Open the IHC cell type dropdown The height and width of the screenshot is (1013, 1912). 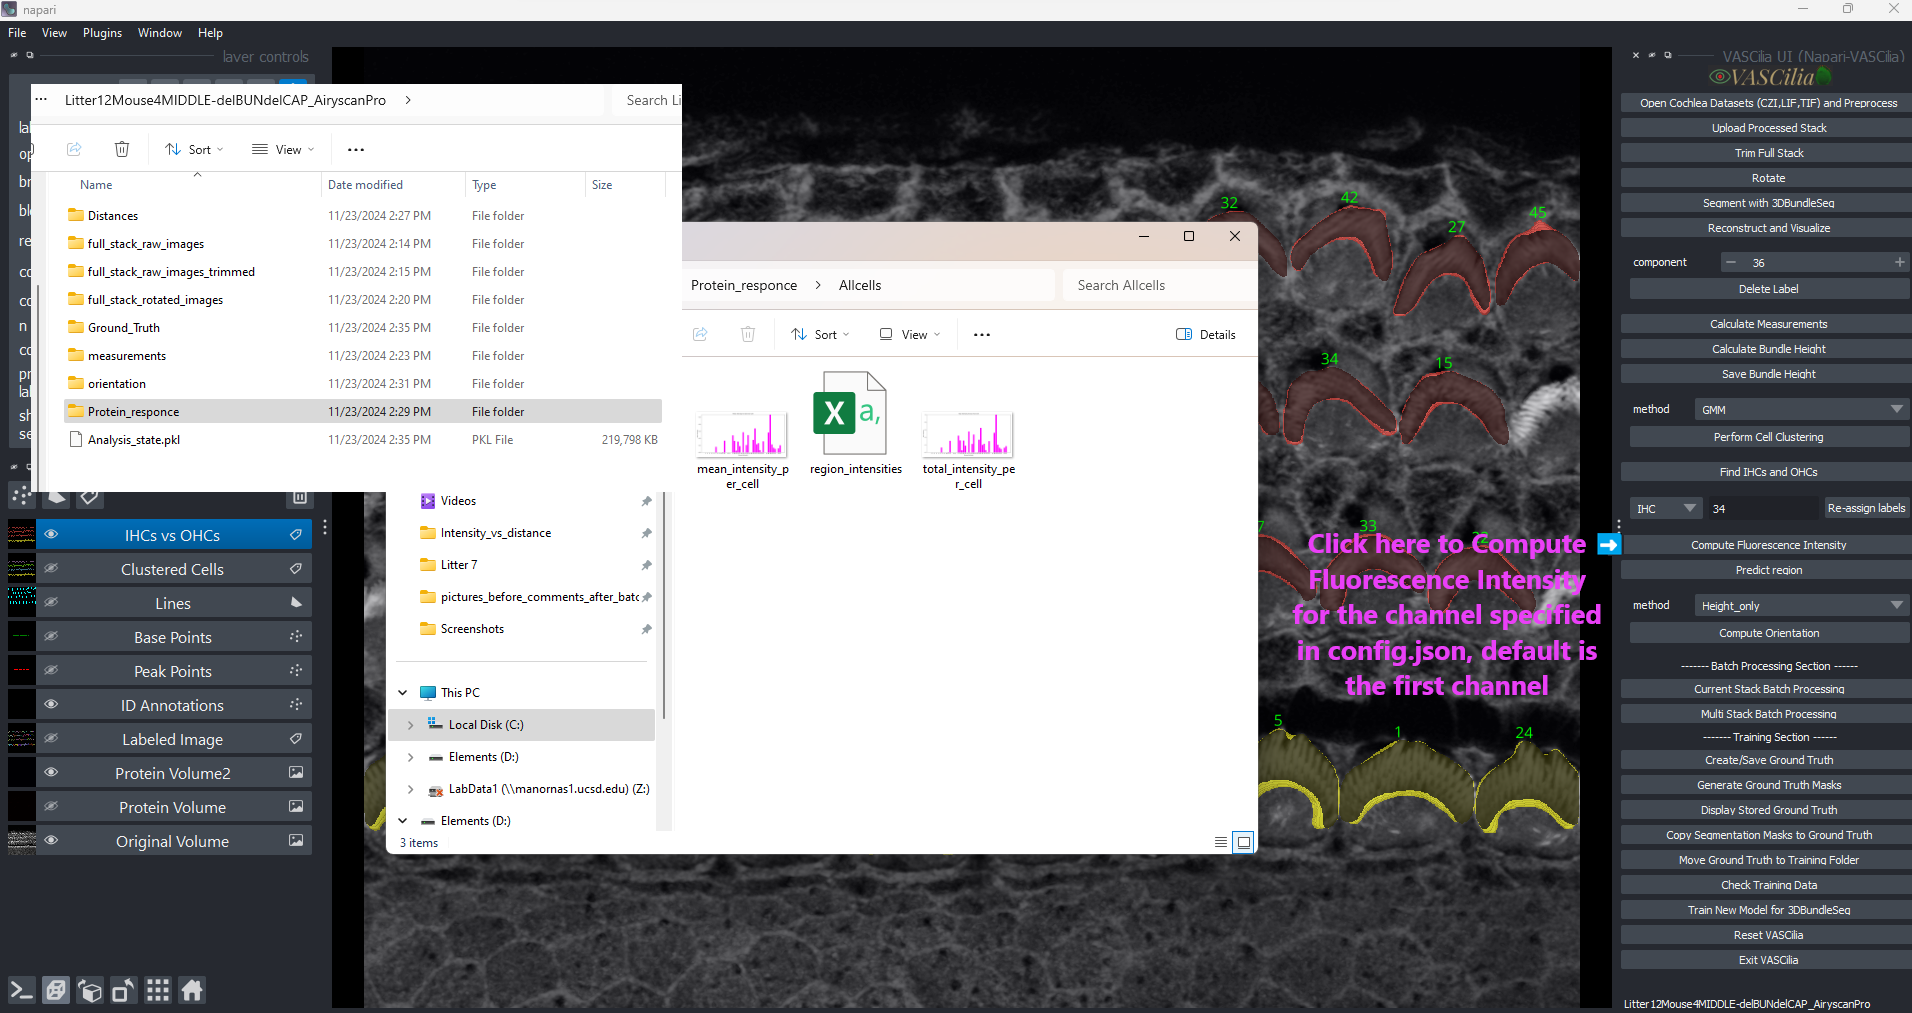click(x=1665, y=508)
